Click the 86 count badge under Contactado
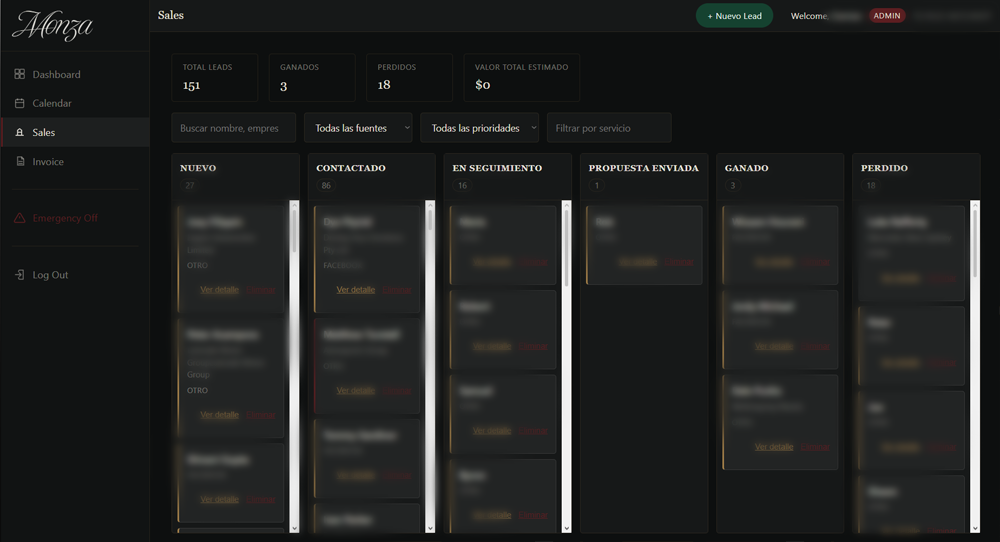This screenshot has height=542, width=1000. [326, 186]
